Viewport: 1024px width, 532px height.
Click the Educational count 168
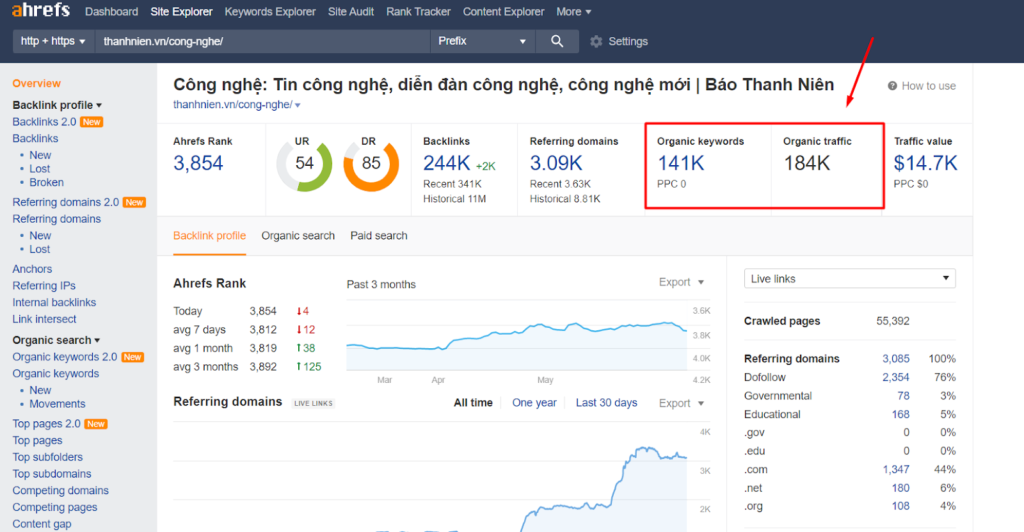point(901,415)
